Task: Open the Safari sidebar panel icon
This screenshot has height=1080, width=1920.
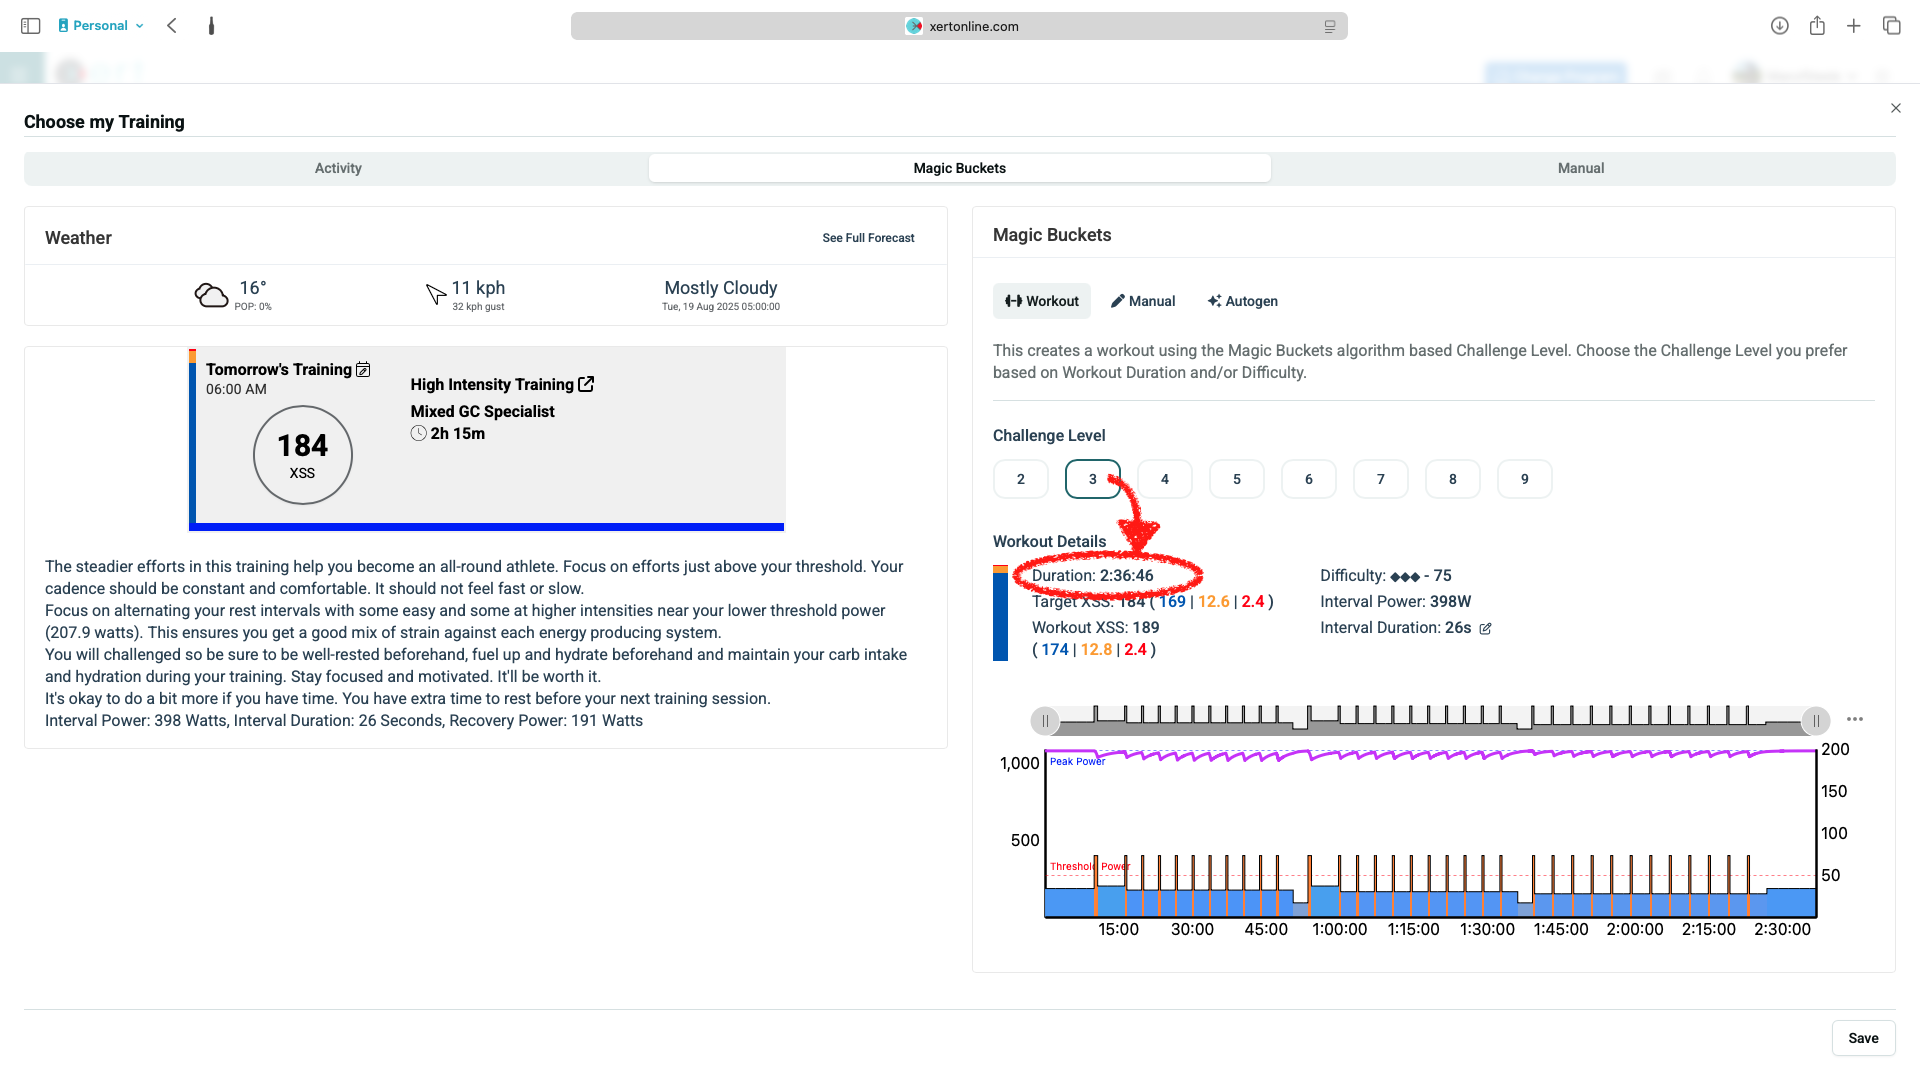Action: coord(30,26)
